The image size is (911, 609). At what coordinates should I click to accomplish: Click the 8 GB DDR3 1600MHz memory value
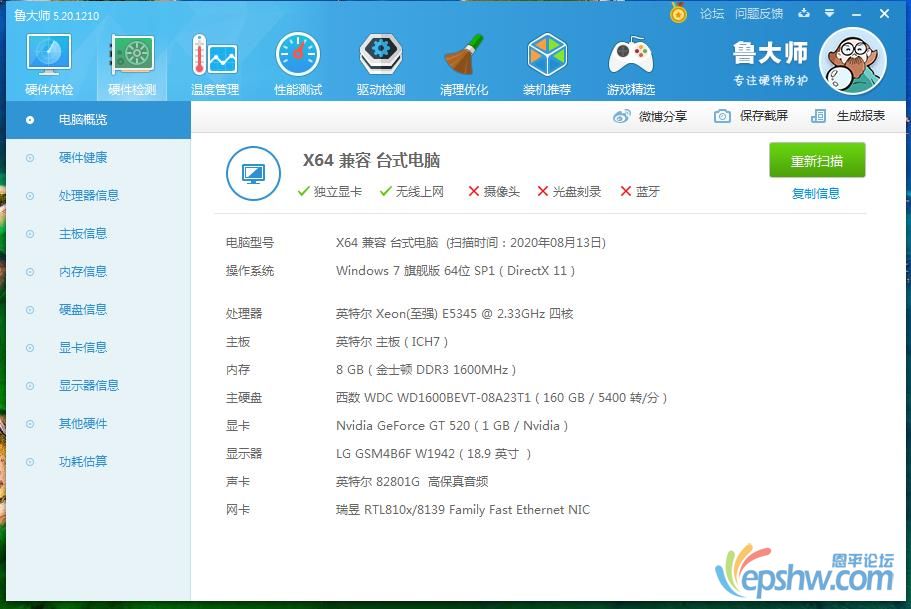click(x=426, y=370)
